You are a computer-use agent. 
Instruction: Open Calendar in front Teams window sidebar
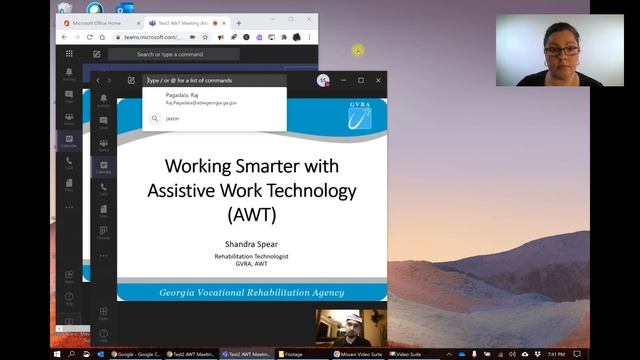[104, 167]
